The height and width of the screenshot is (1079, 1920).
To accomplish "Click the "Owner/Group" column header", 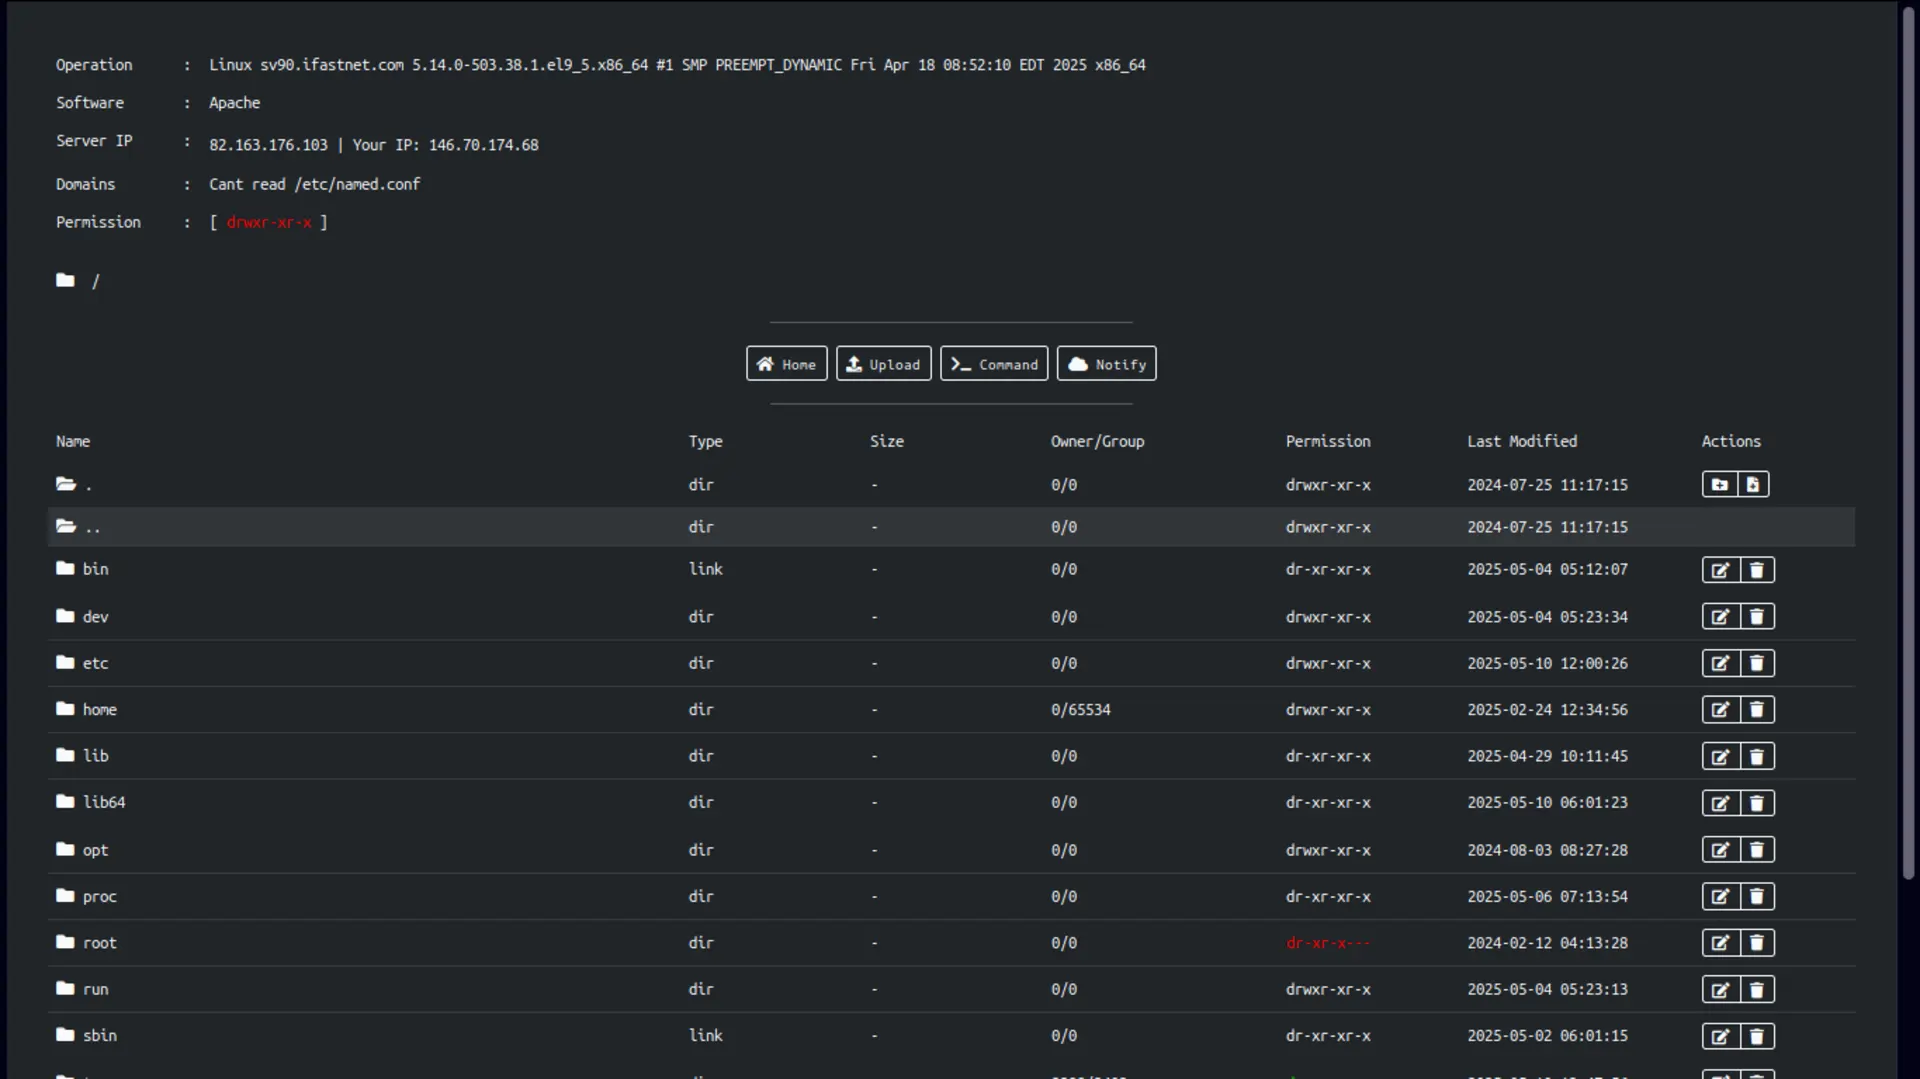I will coord(1097,441).
